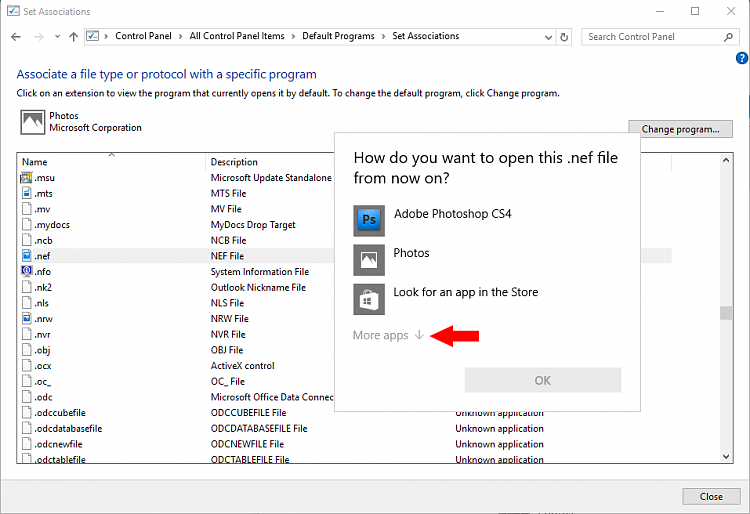Expand address bar history dropdown

[x=549, y=37]
